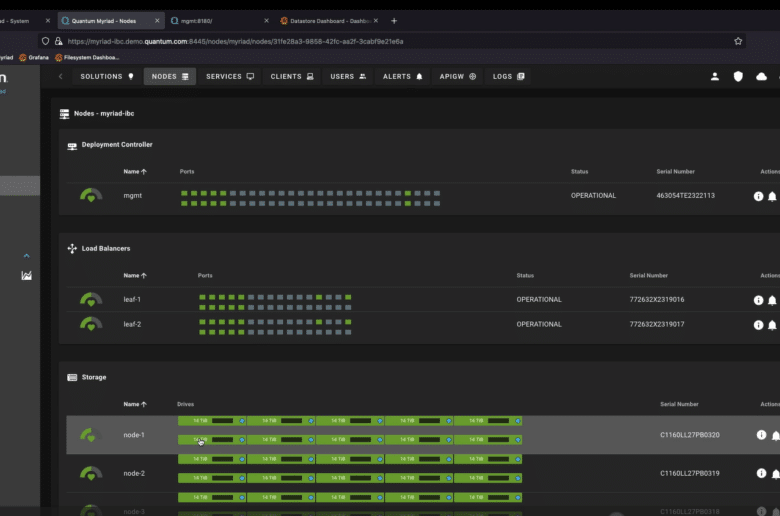
Task: Go to the Clients section
Action: [x=292, y=76]
